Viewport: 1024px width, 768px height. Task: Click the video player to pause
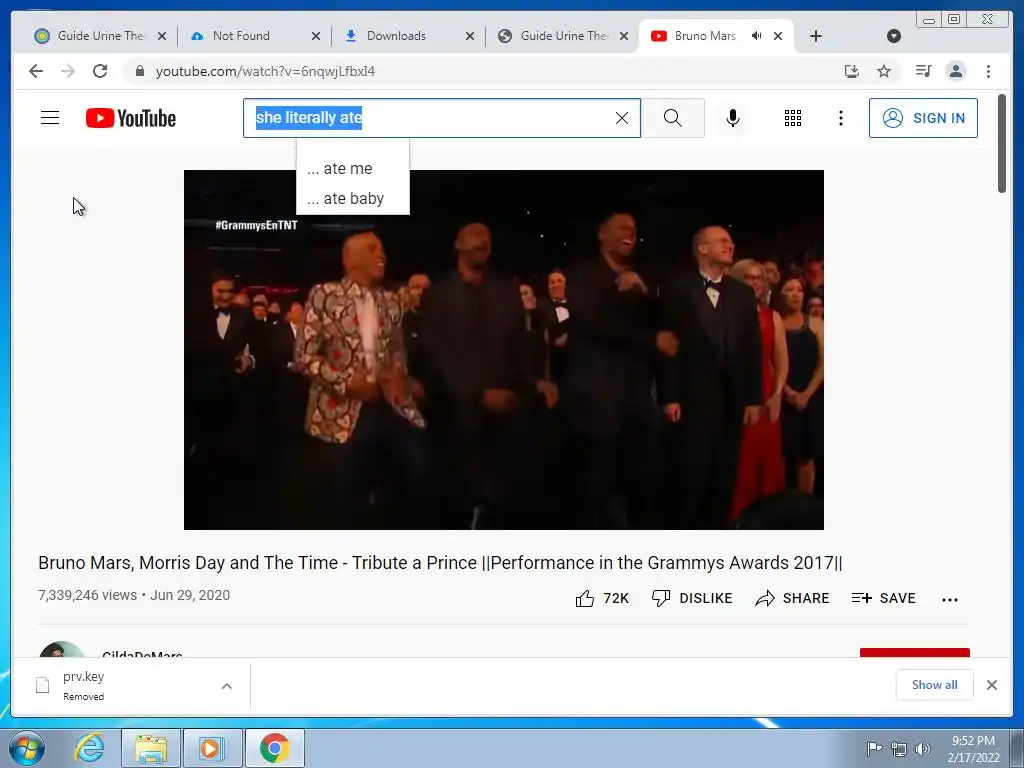[504, 349]
